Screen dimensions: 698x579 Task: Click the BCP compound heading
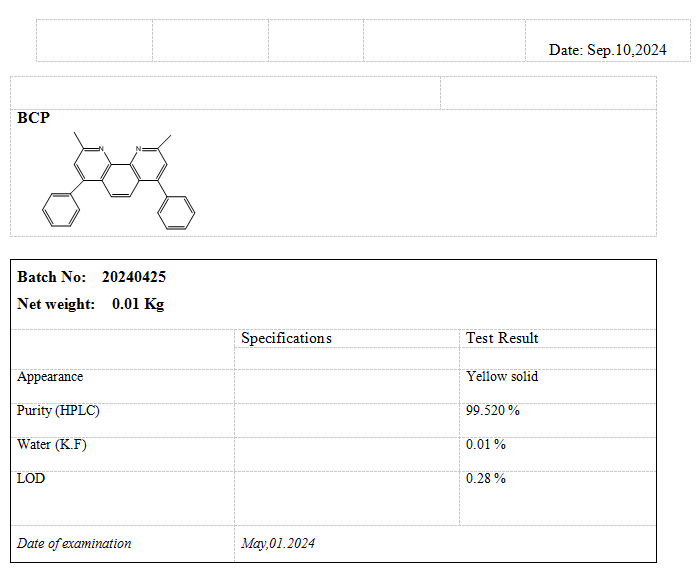[33, 118]
